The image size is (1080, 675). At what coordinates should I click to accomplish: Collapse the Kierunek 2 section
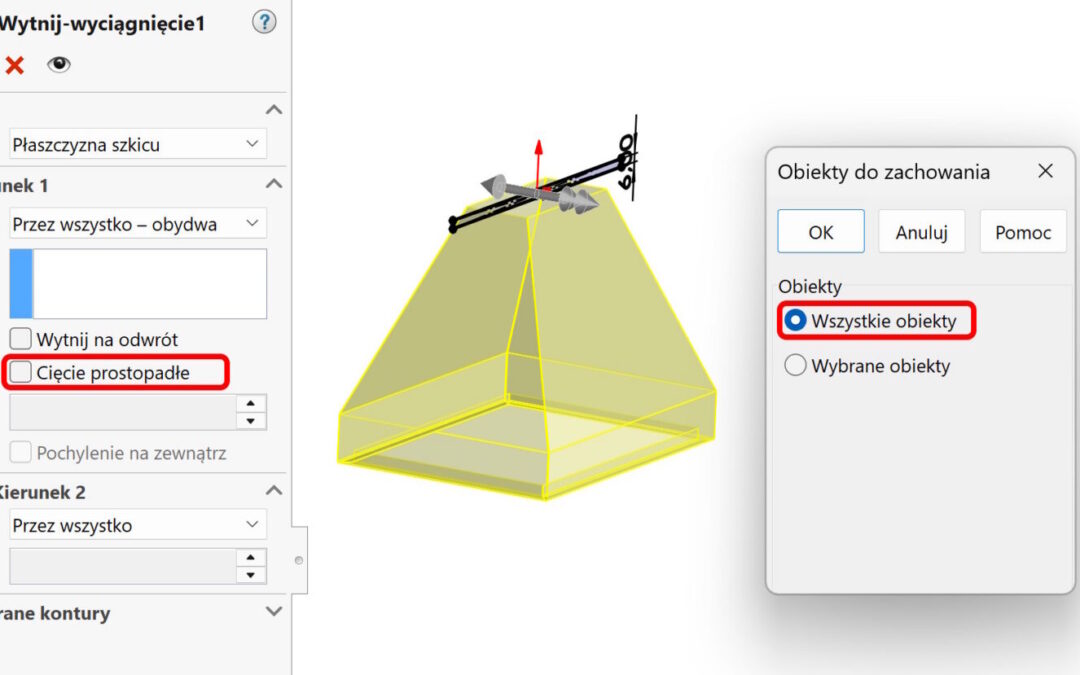tap(274, 491)
